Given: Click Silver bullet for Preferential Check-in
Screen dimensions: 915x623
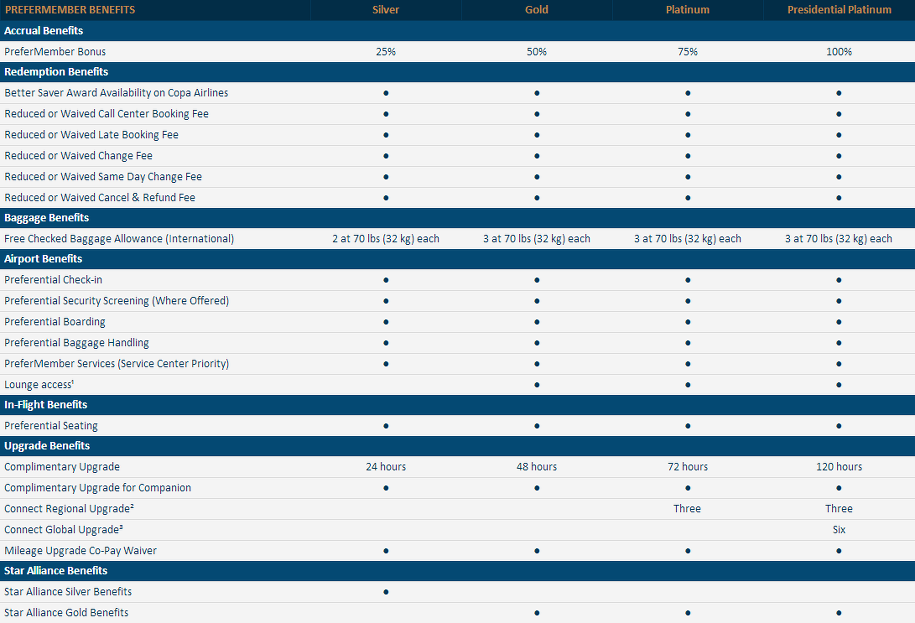Looking at the screenshot, I should (386, 280).
